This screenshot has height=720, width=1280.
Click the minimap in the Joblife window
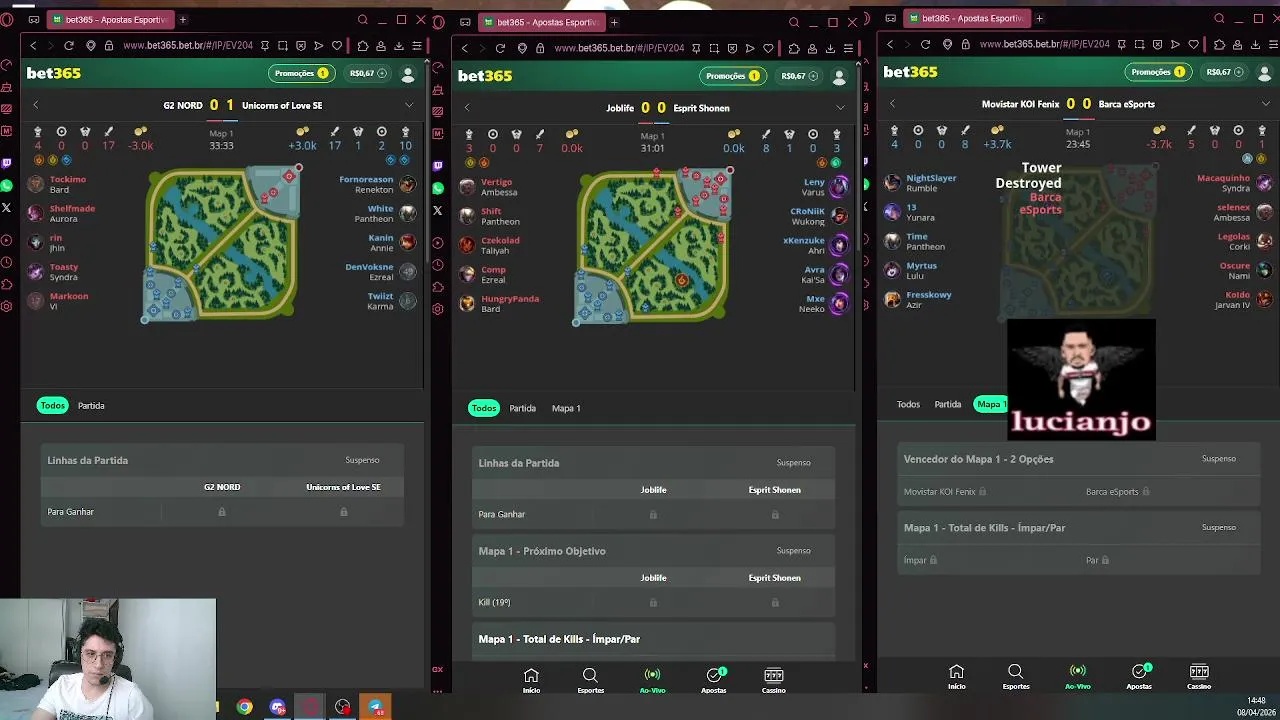pyautogui.click(x=653, y=245)
